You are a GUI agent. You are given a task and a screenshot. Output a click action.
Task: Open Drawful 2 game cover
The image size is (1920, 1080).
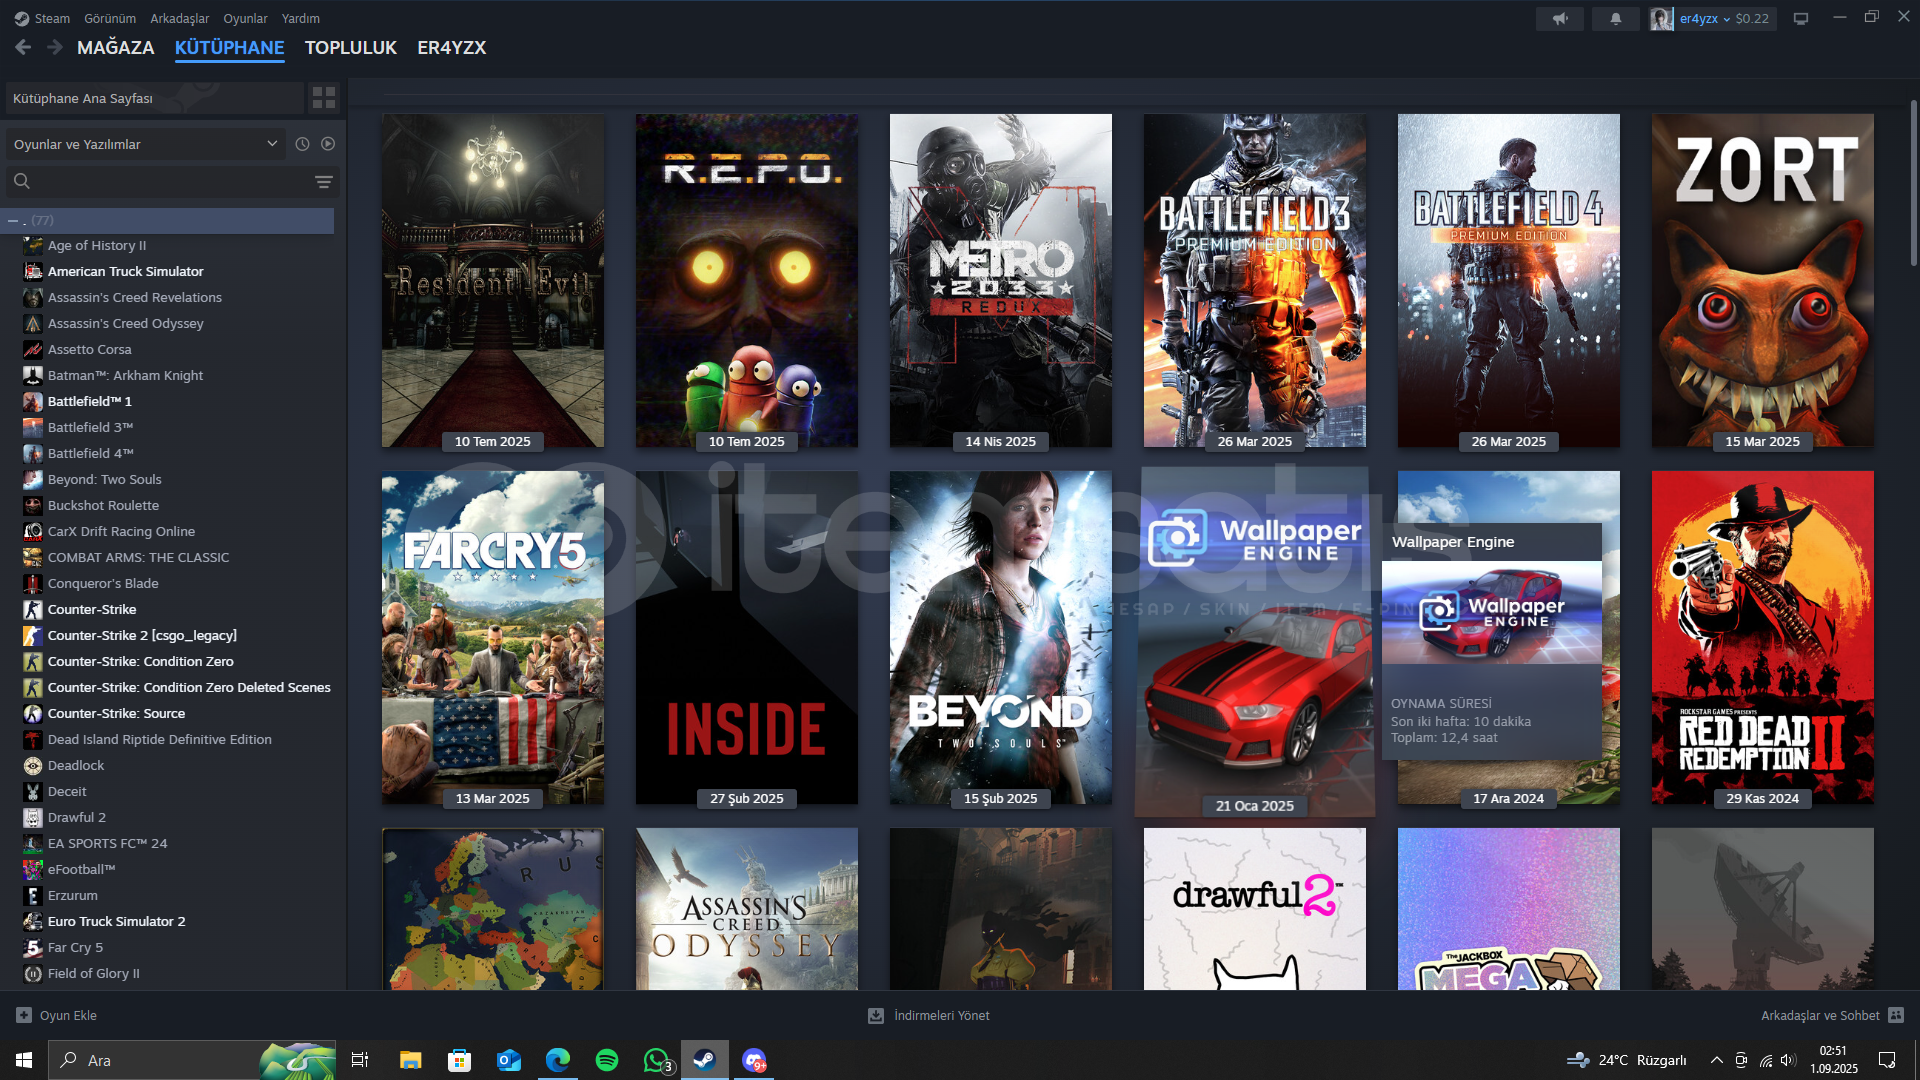click(x=1254, y=909)
